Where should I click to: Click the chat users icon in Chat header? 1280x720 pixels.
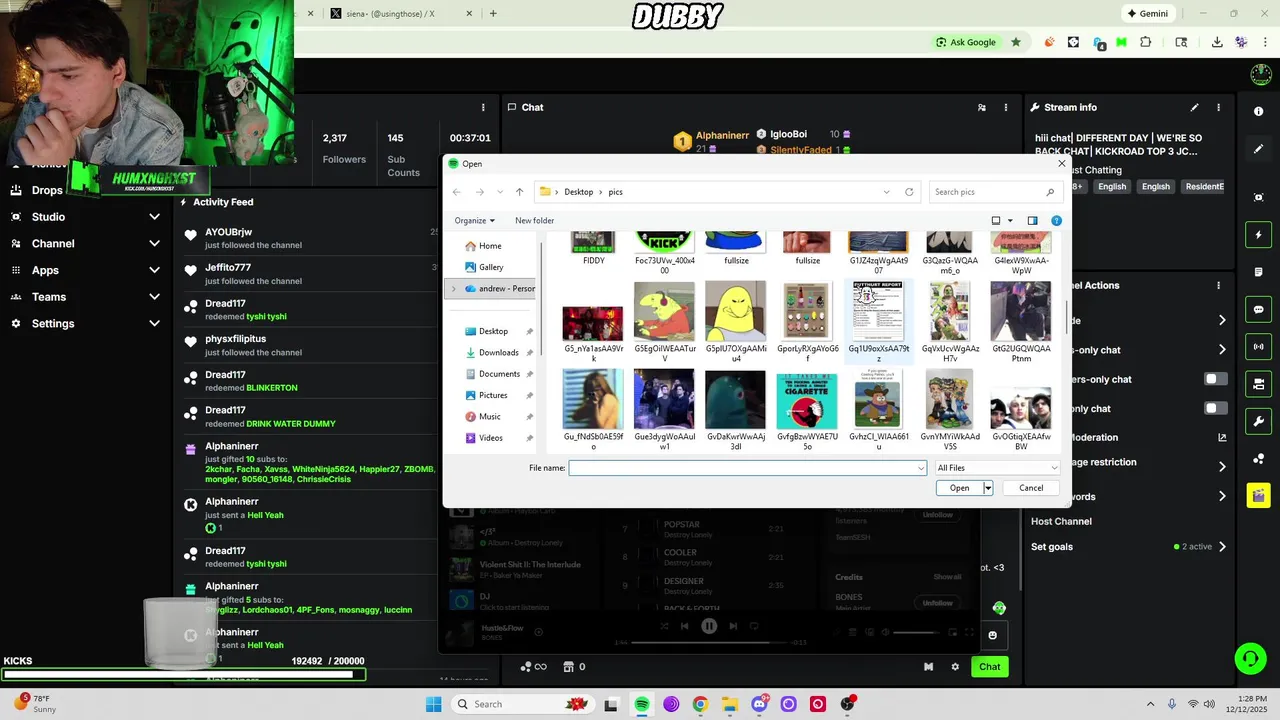click(981, 107)
